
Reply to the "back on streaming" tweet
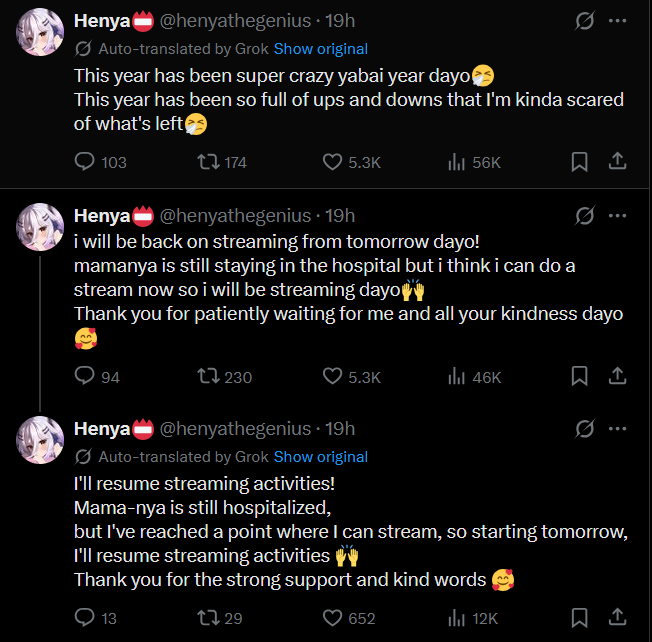pyautogui.click(x=87, y=377)
